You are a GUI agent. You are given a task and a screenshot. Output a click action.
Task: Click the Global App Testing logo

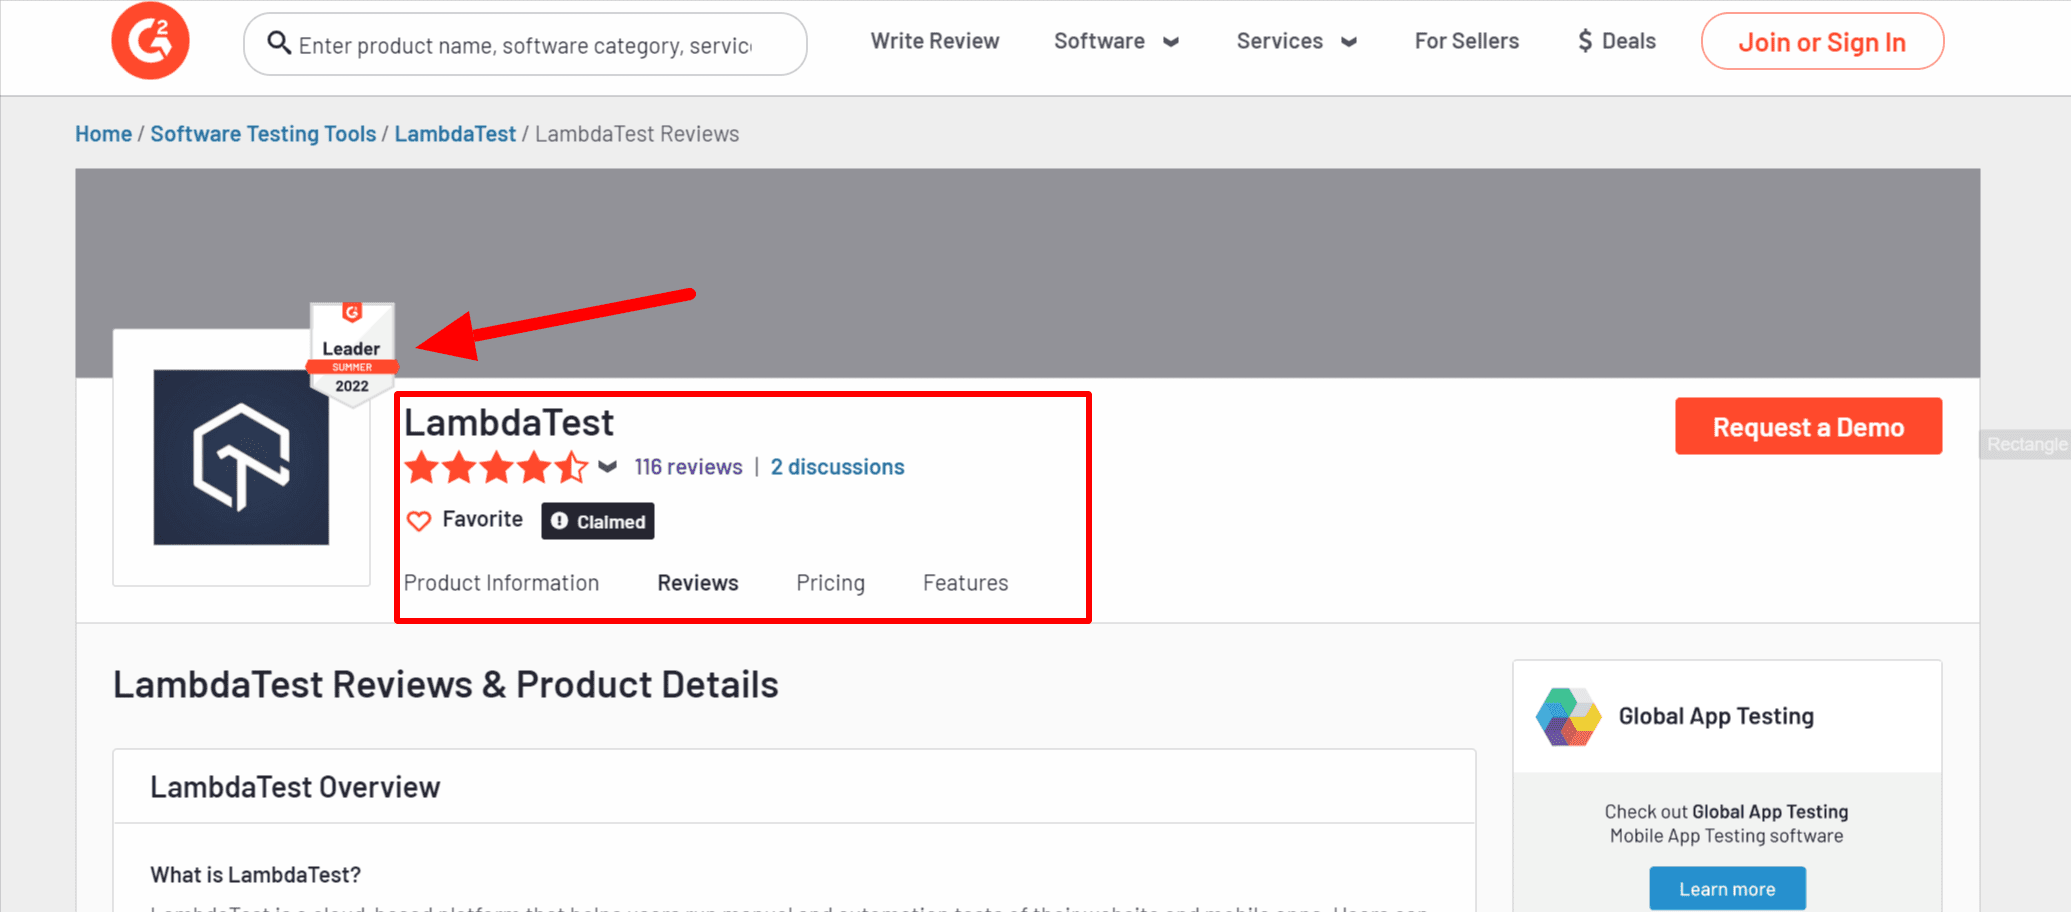(1568, 716)
